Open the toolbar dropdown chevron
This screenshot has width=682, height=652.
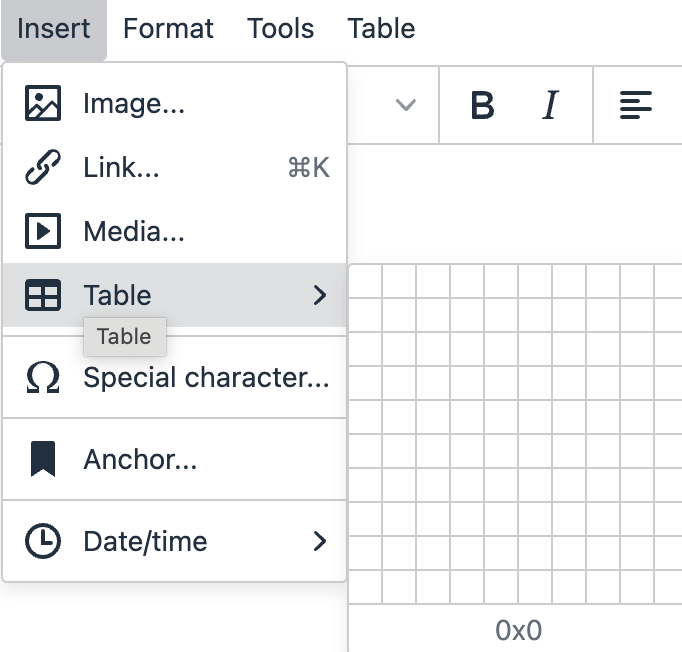pyautogui.click(x=405, y=105)
